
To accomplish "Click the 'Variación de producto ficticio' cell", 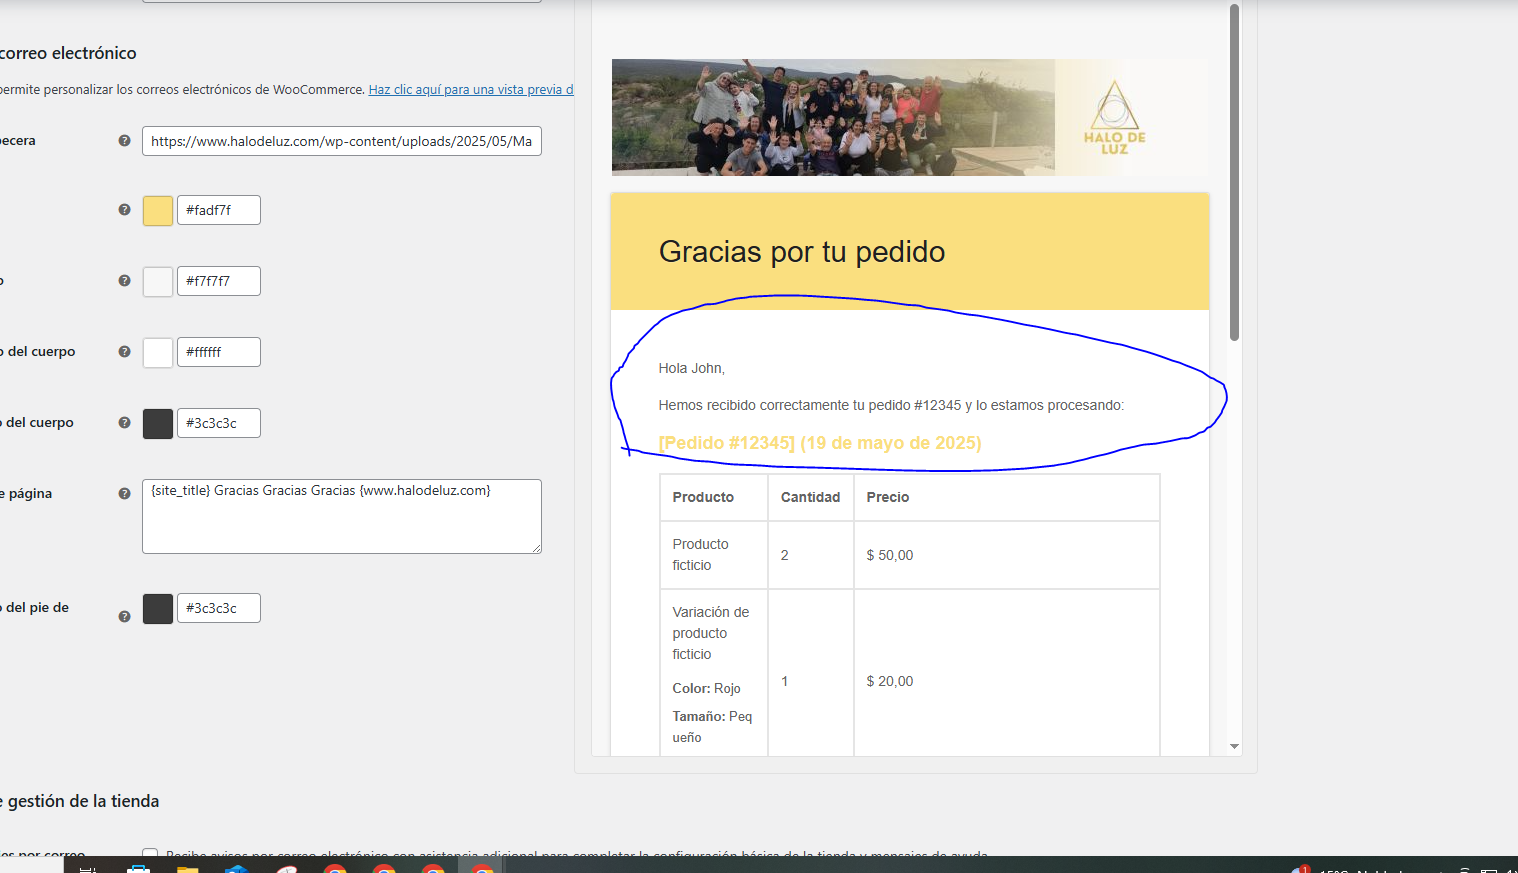I will tap(710, 633).
